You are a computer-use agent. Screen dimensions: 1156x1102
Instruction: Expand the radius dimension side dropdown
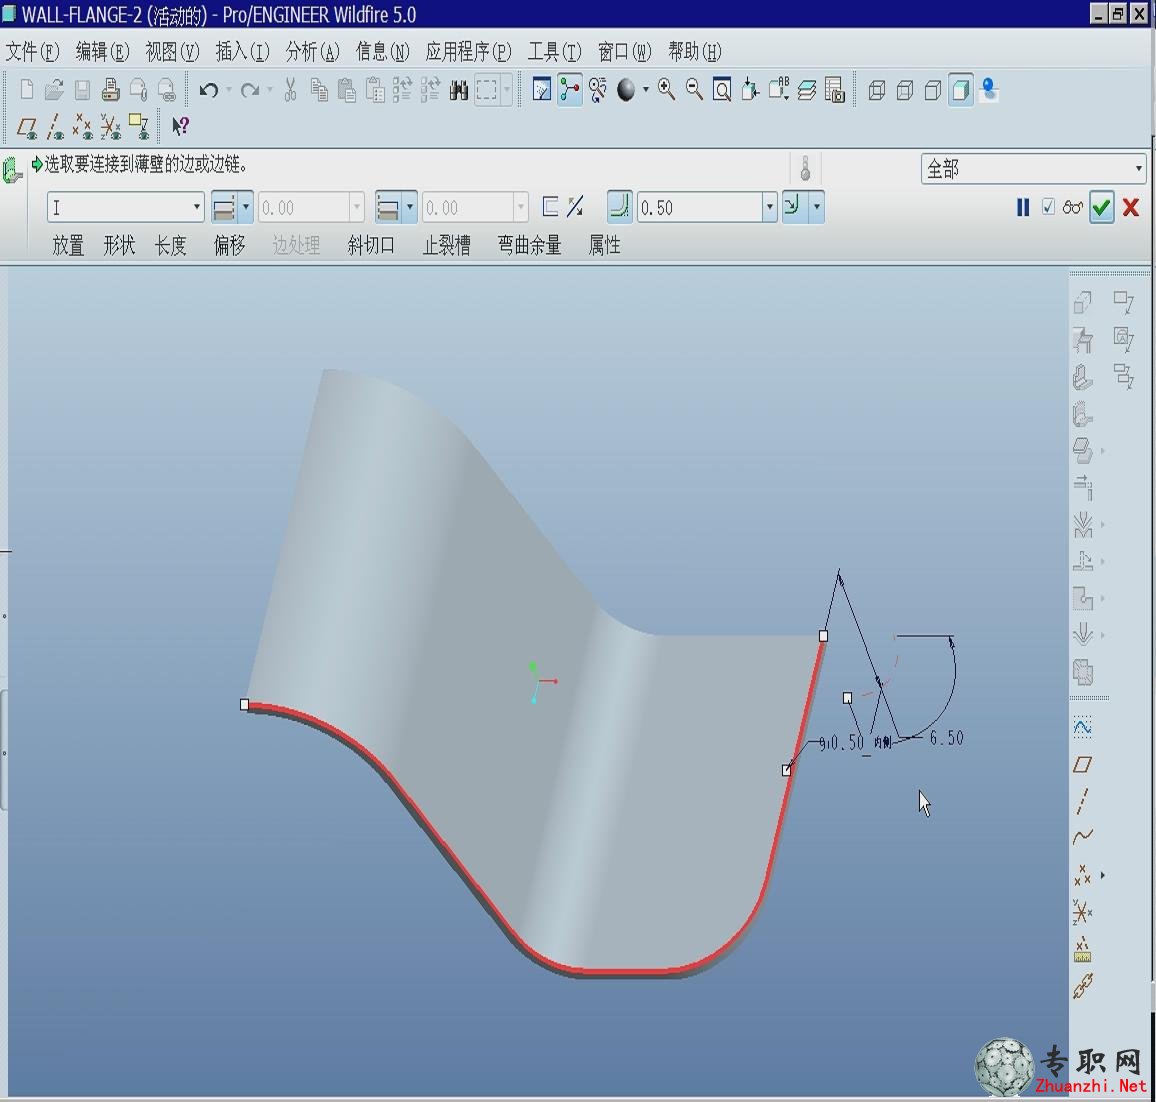click(816, 207)
